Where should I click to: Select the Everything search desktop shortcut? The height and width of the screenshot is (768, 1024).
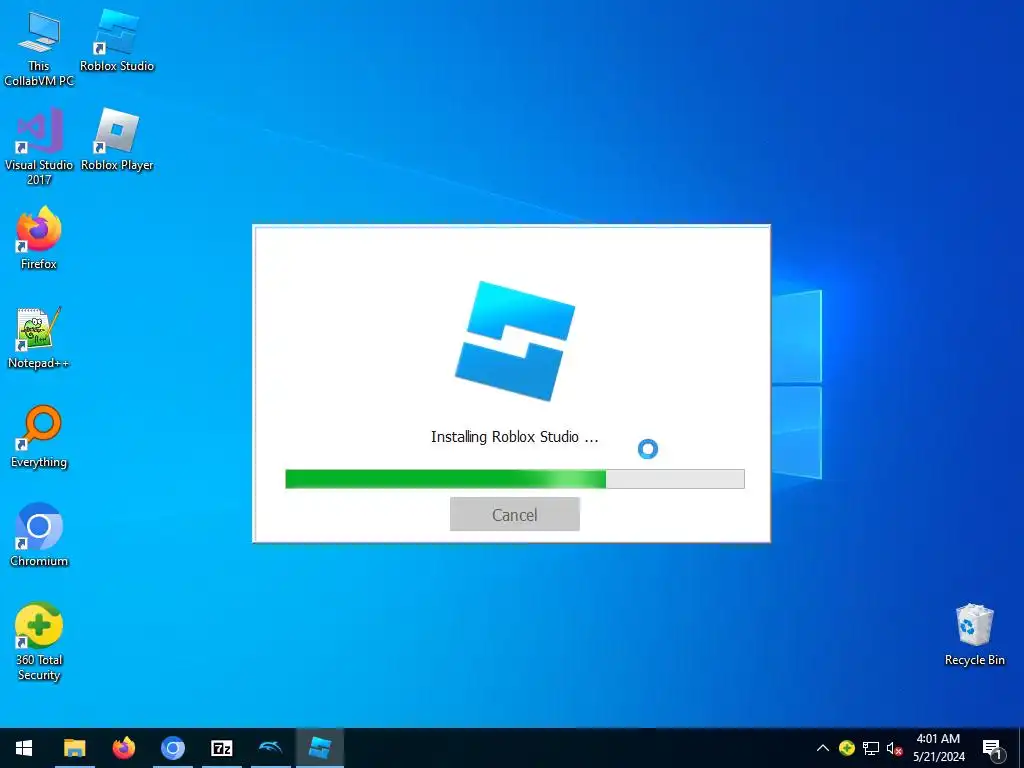point(39,437)
